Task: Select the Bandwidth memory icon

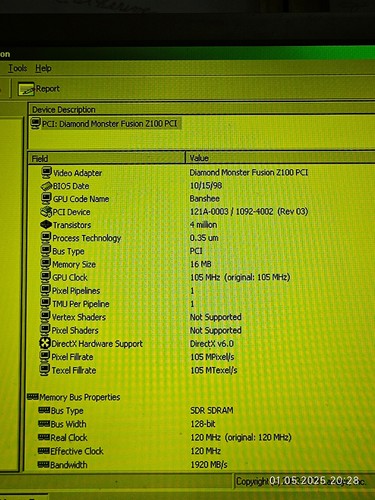Action: point(44,464)
